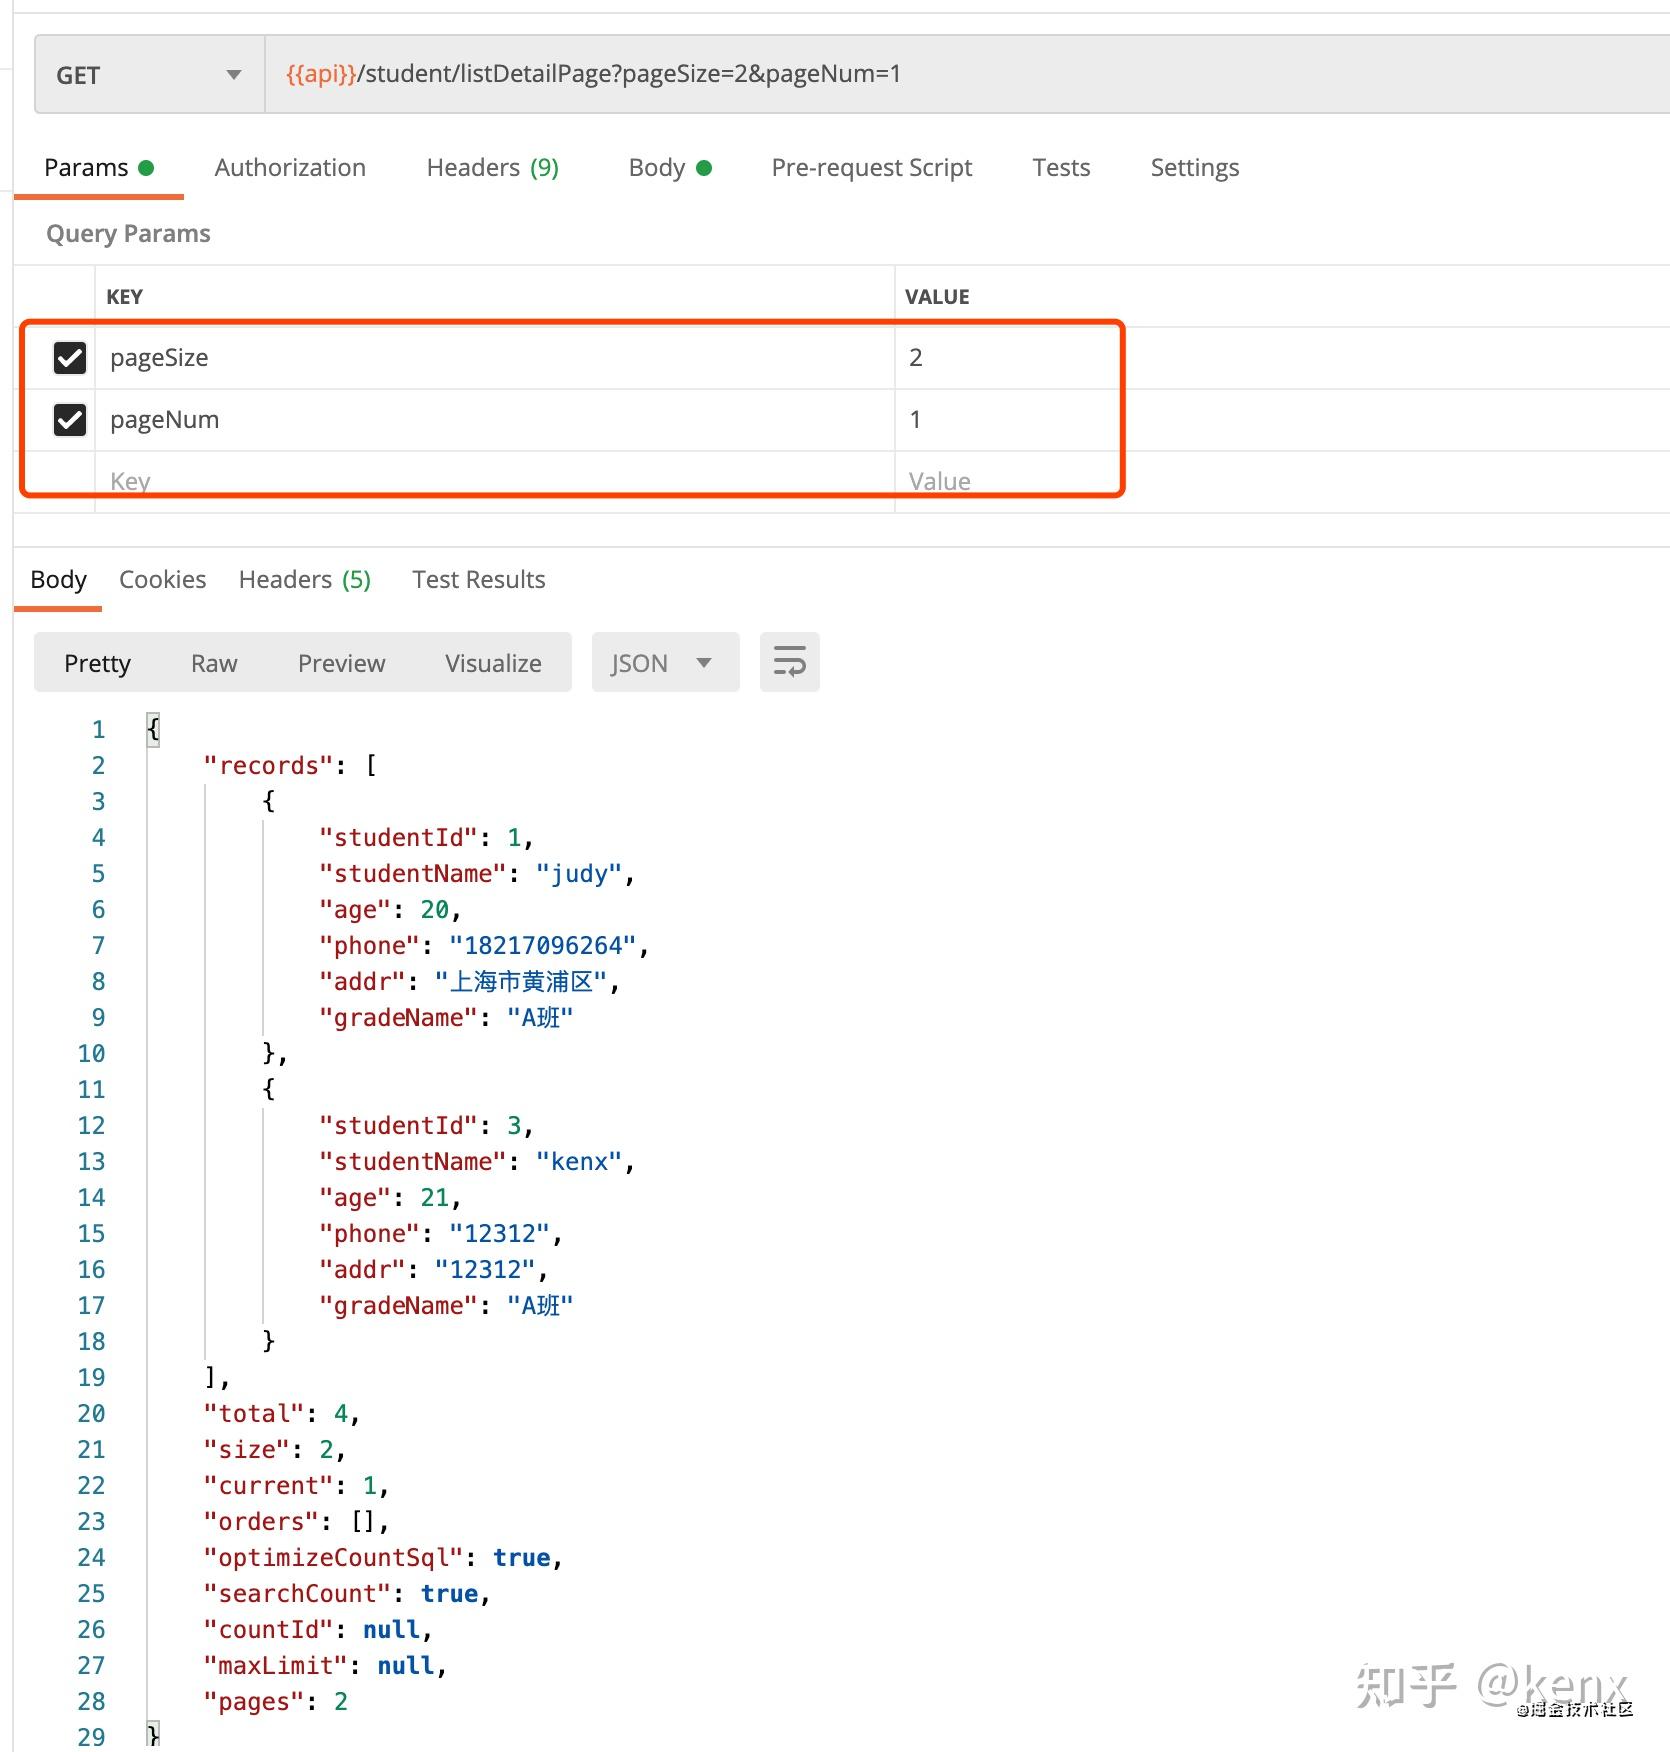Click the request URL field
The image size is (1670, 1752).
pyautogui.click(x=700, y=74)
